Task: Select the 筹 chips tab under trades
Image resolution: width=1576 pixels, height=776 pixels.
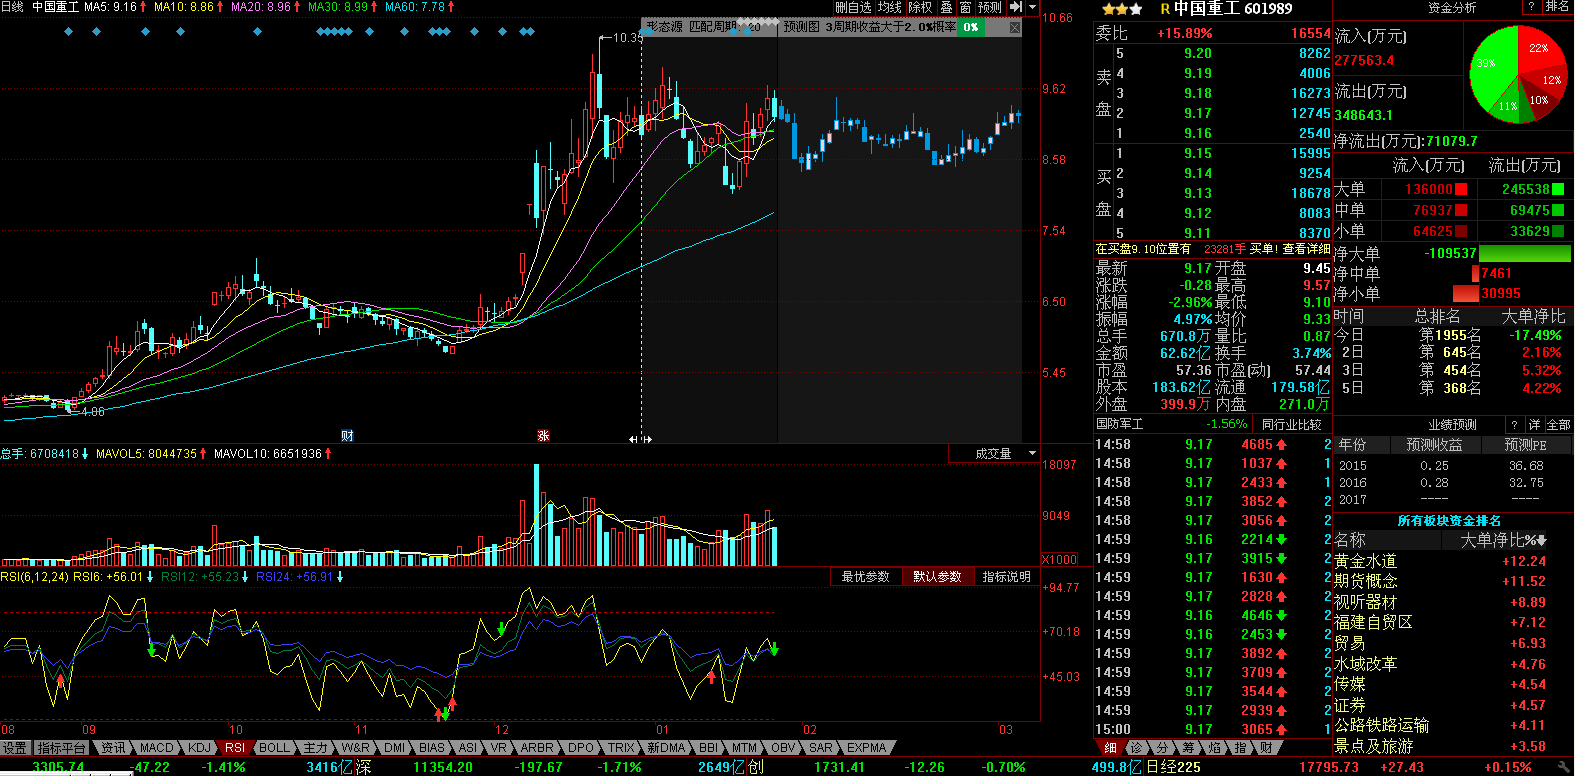Action: [x=1188, y=748]
